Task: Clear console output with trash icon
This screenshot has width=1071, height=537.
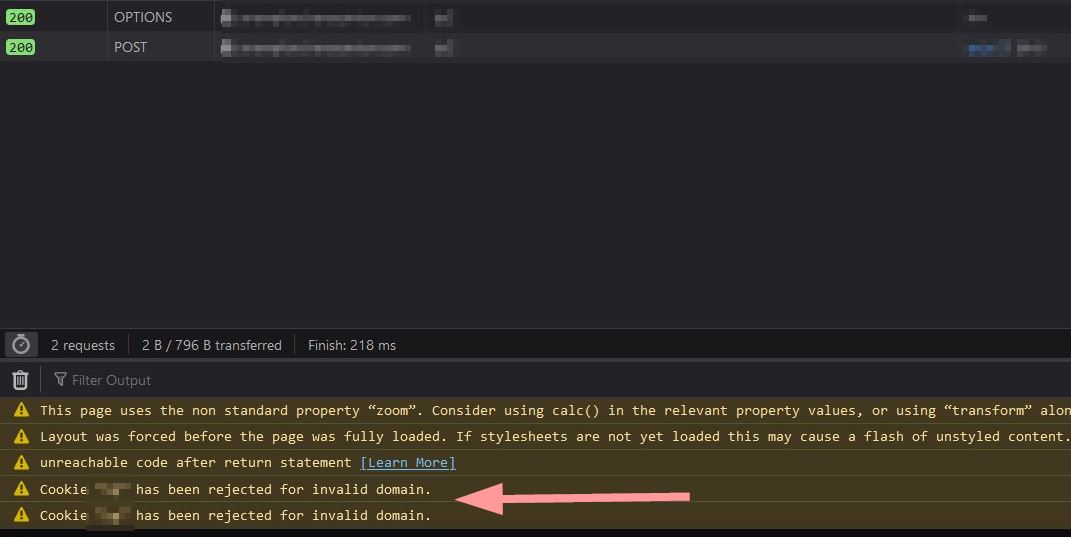Action: pyautogui.click(x=20, y=380)
